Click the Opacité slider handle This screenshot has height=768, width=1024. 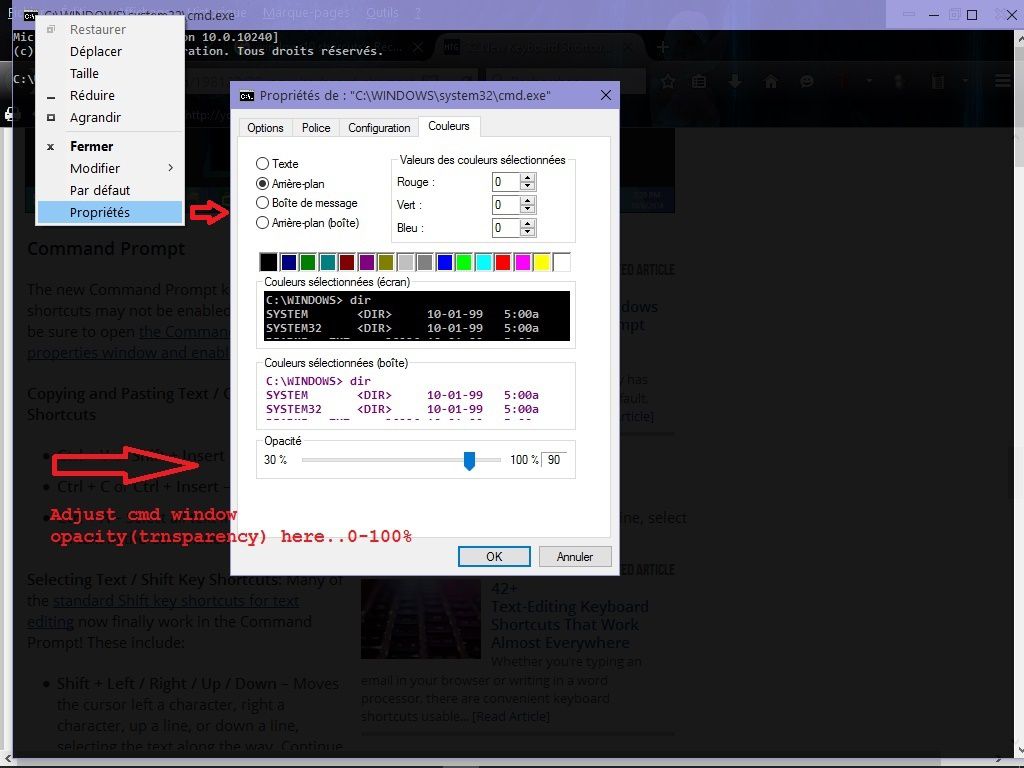tap(469, 460)
